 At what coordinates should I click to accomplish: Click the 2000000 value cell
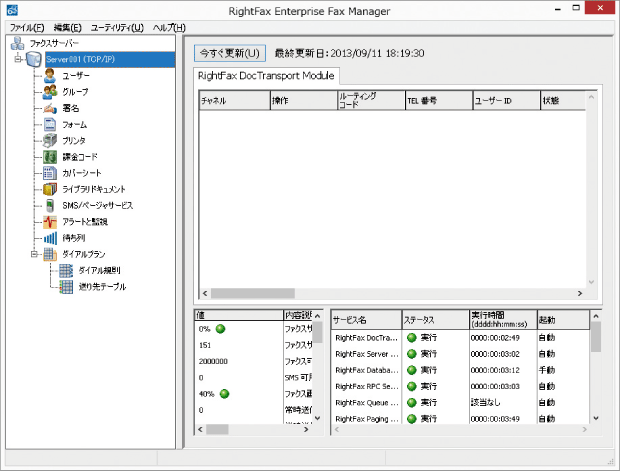pos(213,361)
